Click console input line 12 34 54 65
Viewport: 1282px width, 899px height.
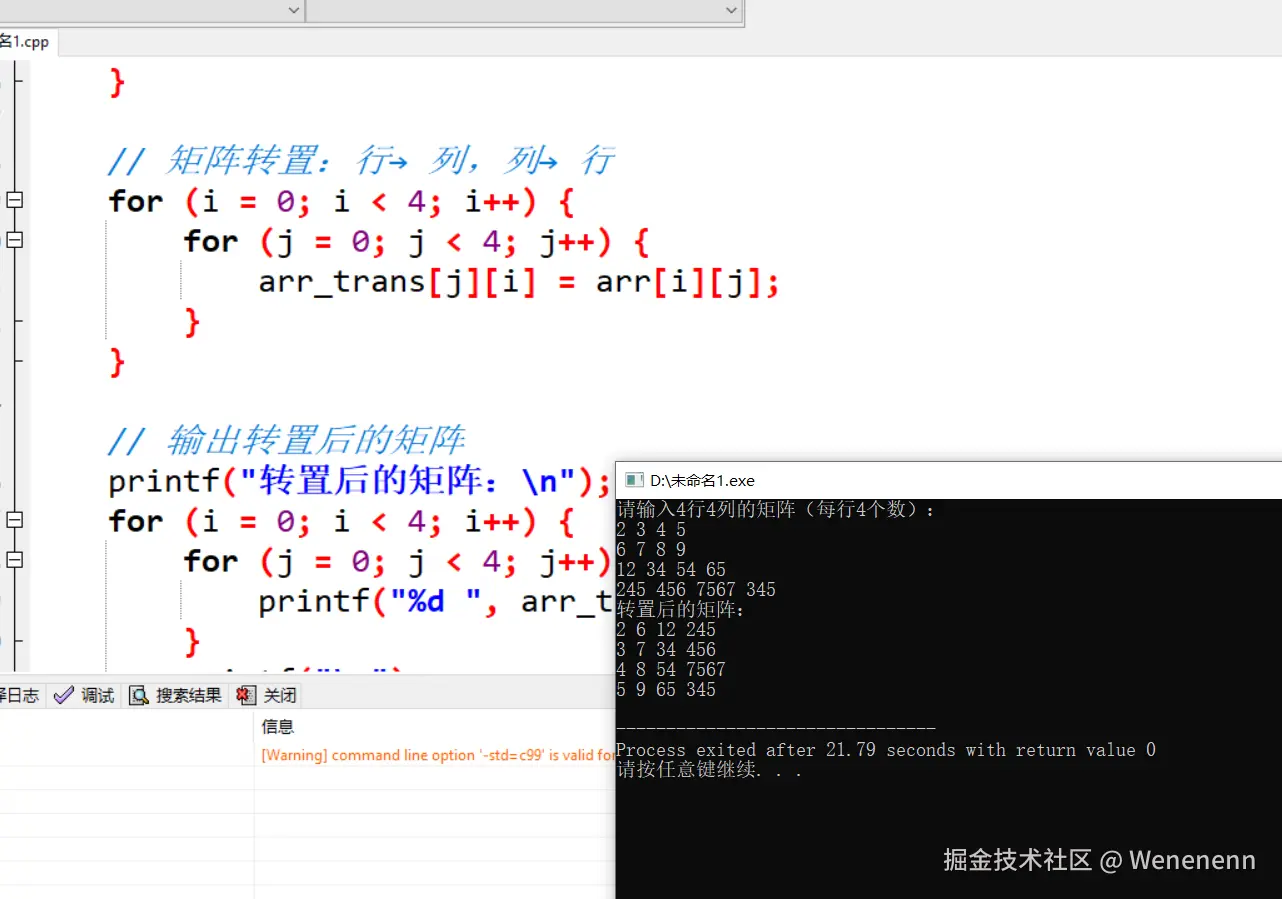click(x=671, y=569)
